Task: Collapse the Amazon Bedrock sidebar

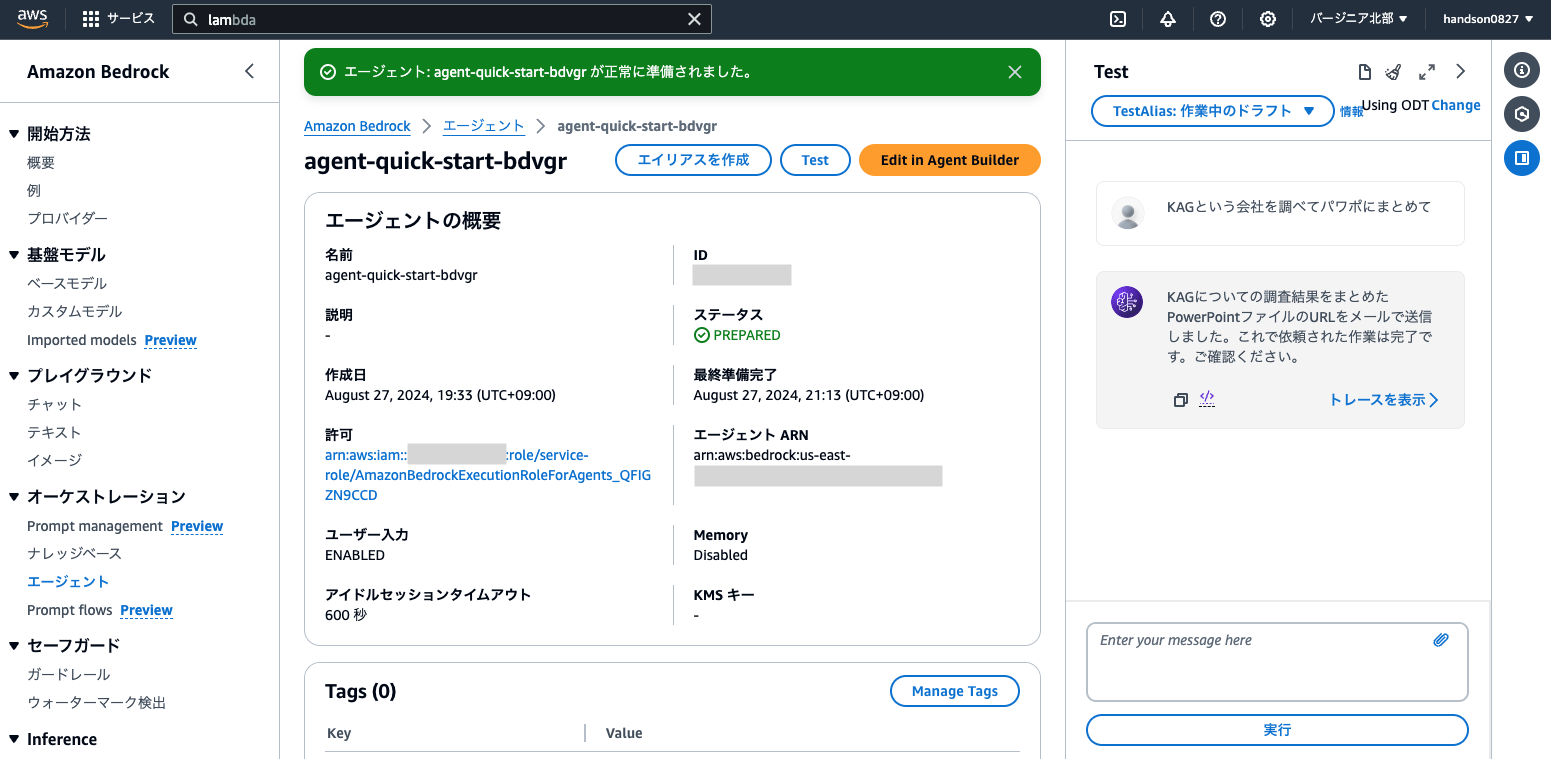Action: click(x=249, y=71)
